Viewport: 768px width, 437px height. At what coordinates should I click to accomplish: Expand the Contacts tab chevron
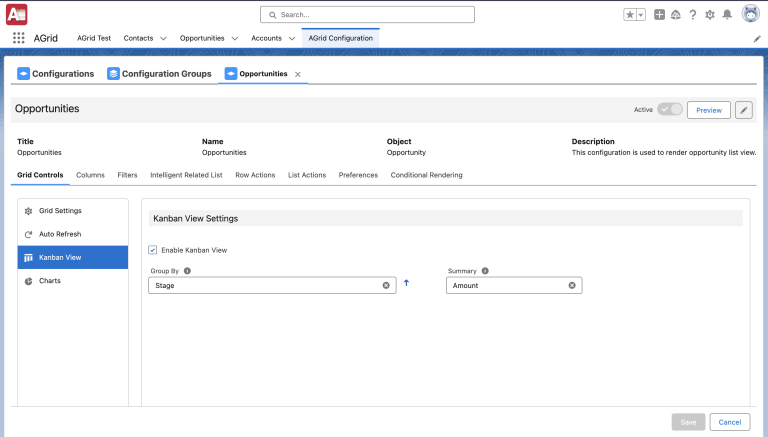coord(164,38)
